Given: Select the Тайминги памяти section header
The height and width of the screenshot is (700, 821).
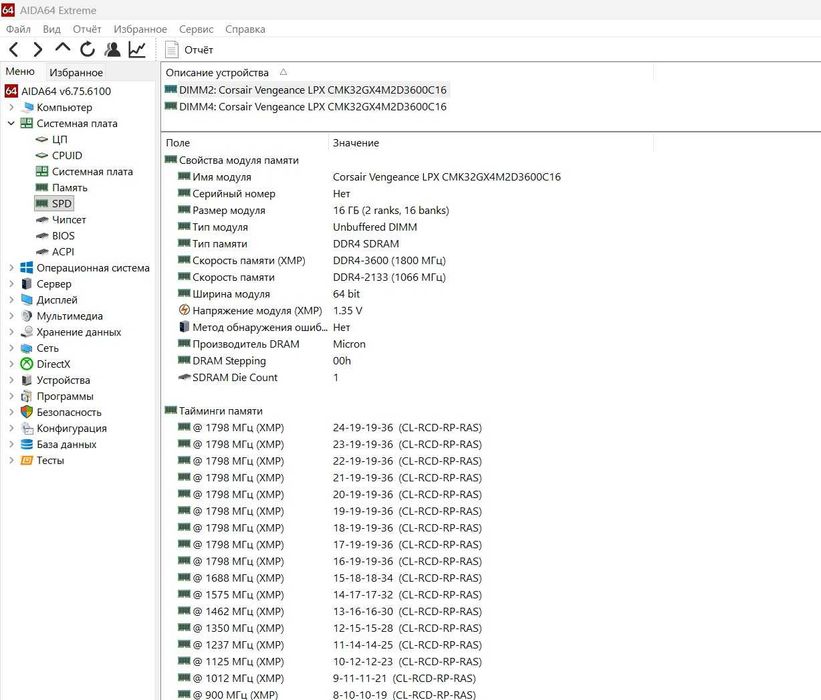Looking at the screenshot, I should [214, 411].
